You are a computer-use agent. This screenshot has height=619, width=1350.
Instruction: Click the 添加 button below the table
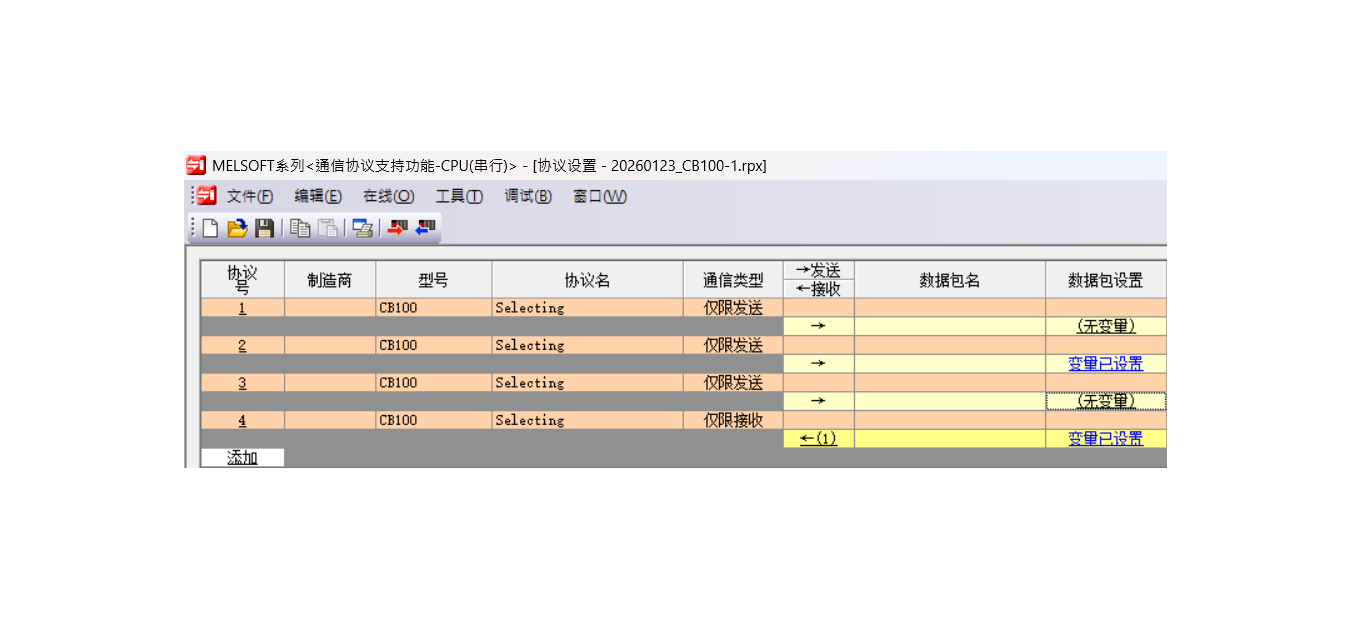tap(242, 458)
